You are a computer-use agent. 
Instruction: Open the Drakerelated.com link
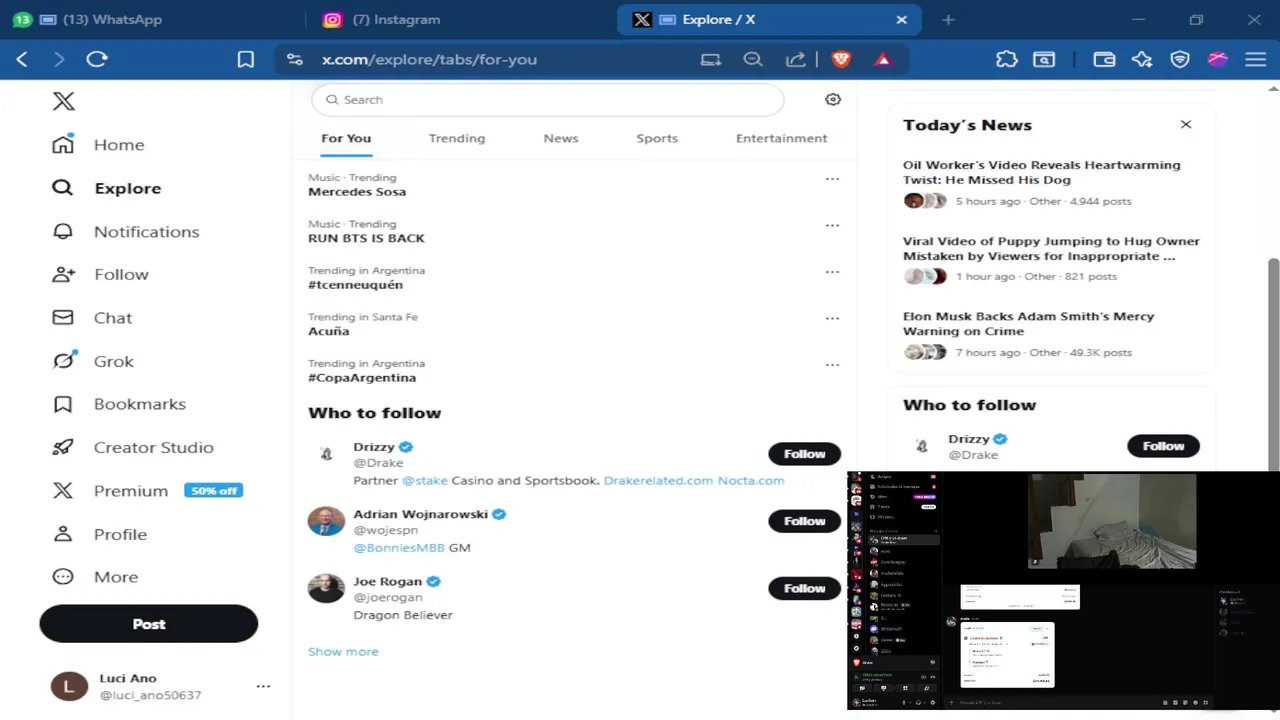(x=658, y=481)
